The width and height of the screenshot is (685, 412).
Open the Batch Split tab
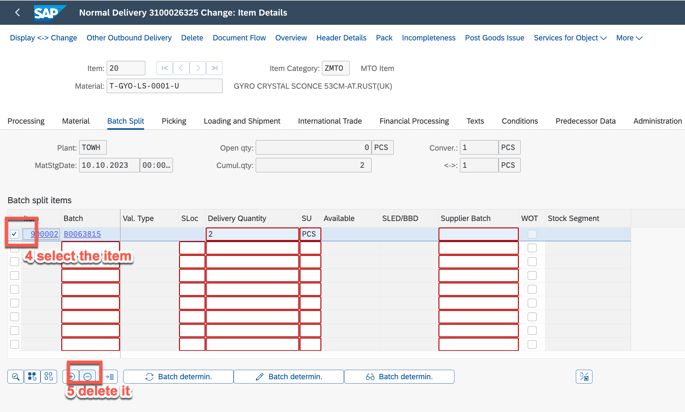click(125, 121)
